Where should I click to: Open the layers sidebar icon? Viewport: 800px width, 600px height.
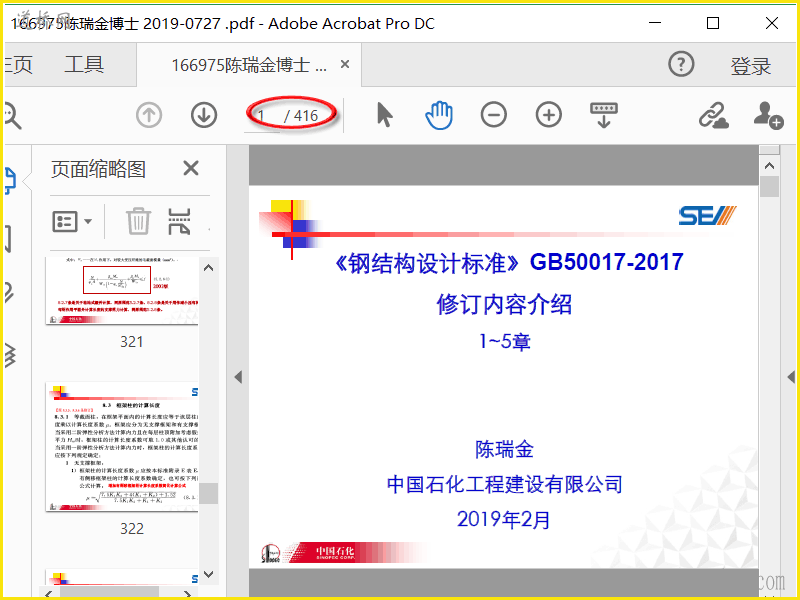[x=10, y=355]
